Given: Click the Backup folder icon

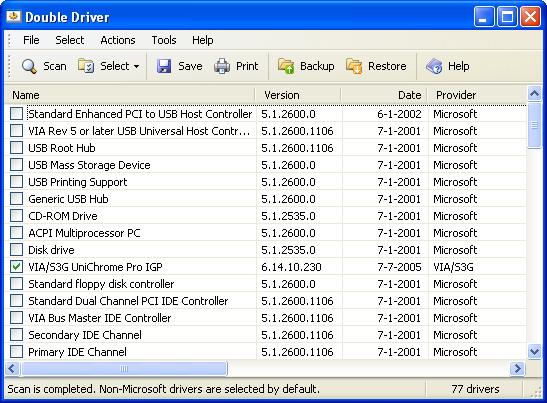Looking at the screenshot, I should pos(286,66).
